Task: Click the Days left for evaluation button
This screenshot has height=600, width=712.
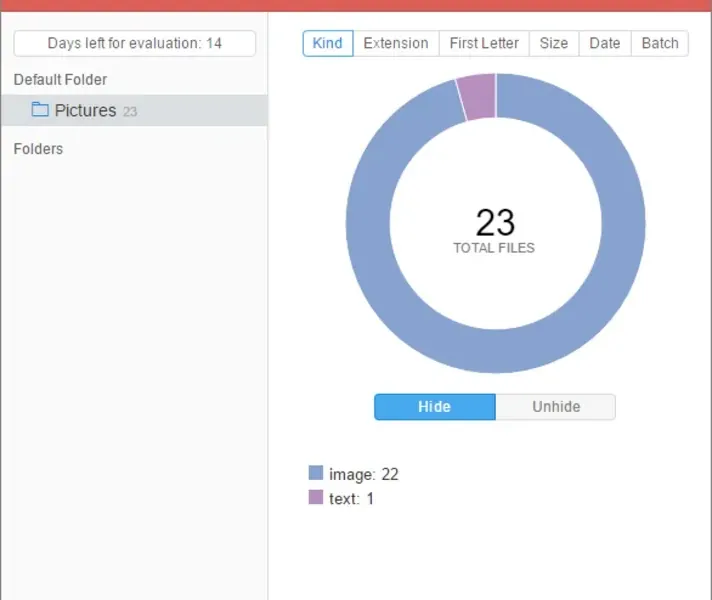Action: click(135, 44)
